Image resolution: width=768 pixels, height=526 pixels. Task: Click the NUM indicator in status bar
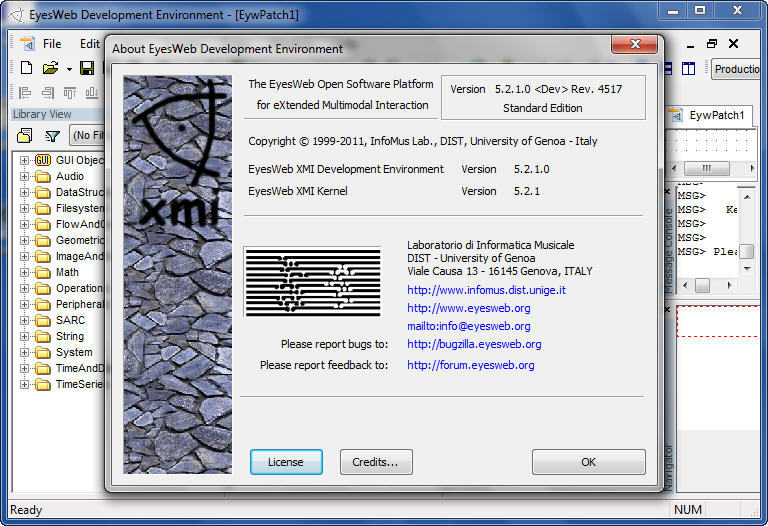click(688, 510)
